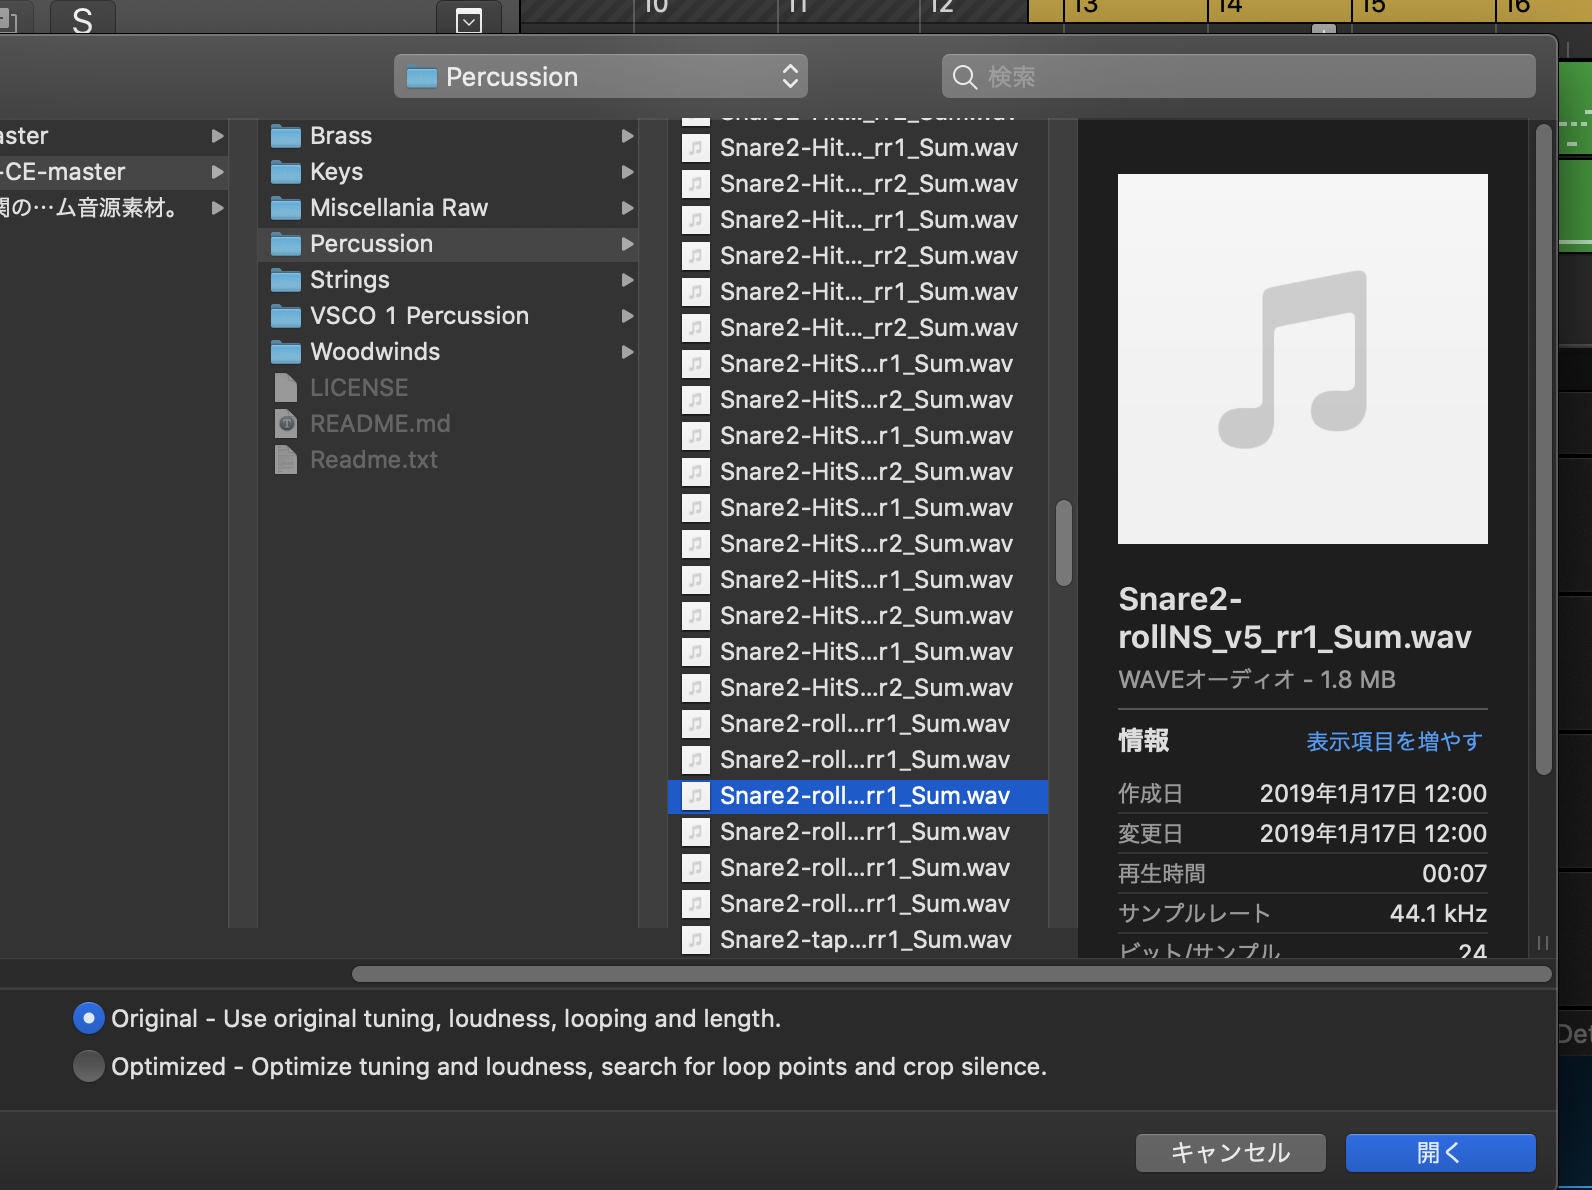Expand the Strings folder arrow

(x=627, y=280)
